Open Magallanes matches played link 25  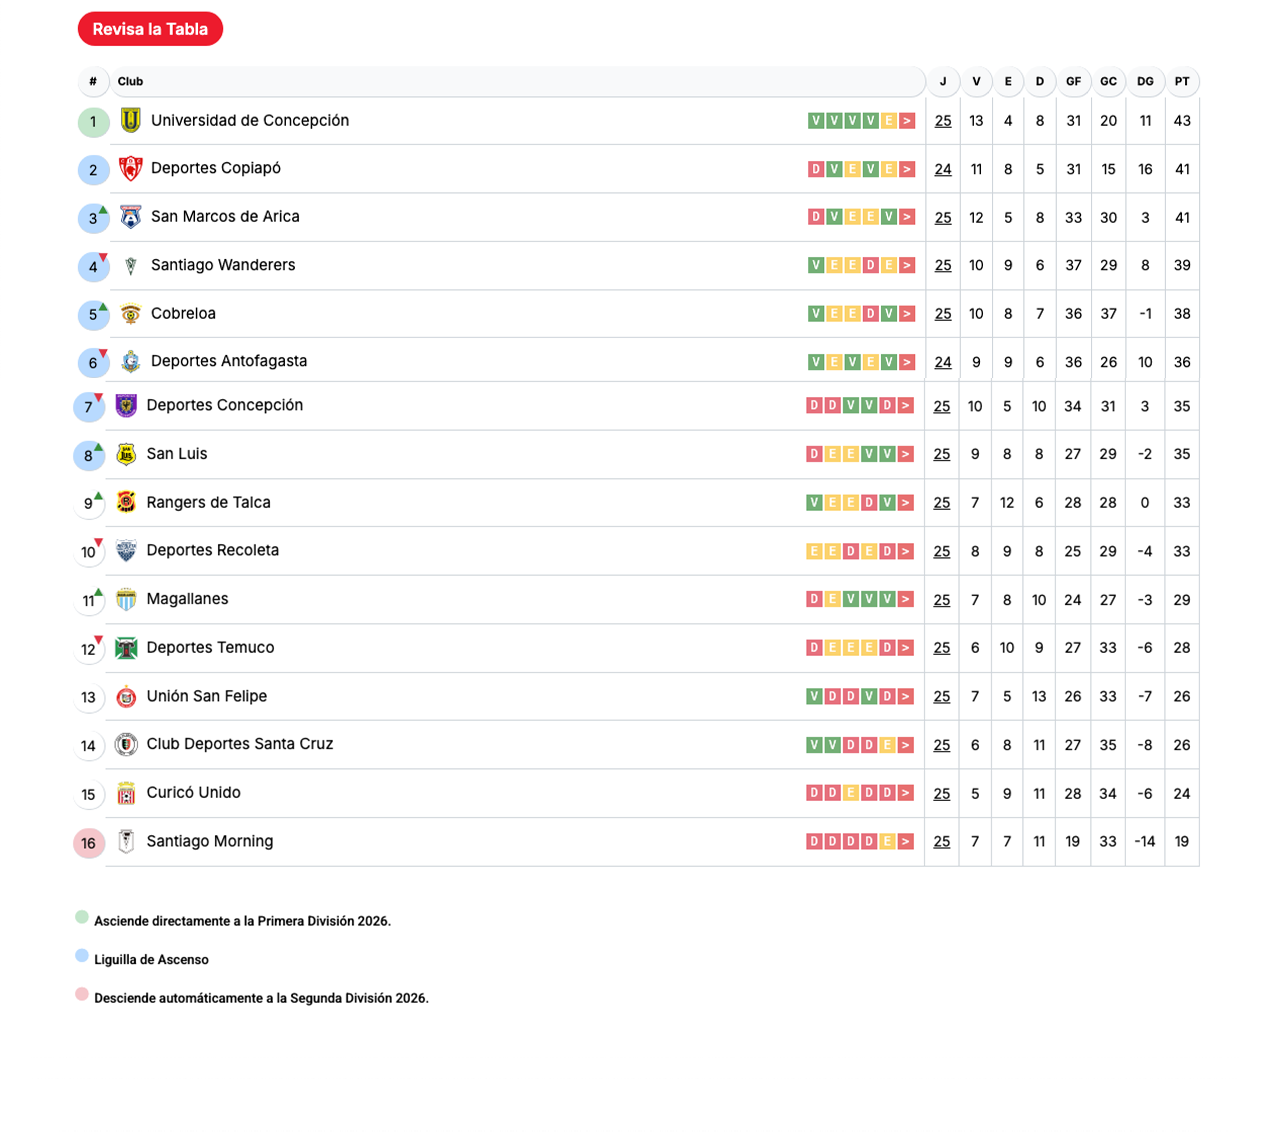click(942, 600)
